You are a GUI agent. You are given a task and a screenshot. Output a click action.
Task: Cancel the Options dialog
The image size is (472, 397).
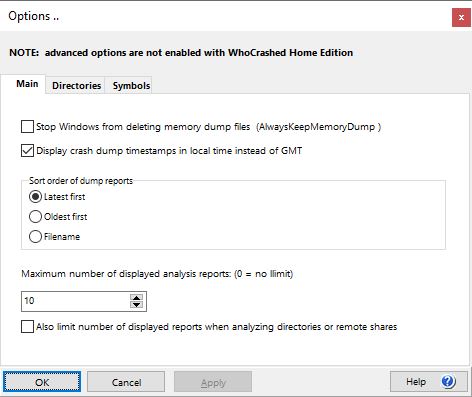(126, 382)
